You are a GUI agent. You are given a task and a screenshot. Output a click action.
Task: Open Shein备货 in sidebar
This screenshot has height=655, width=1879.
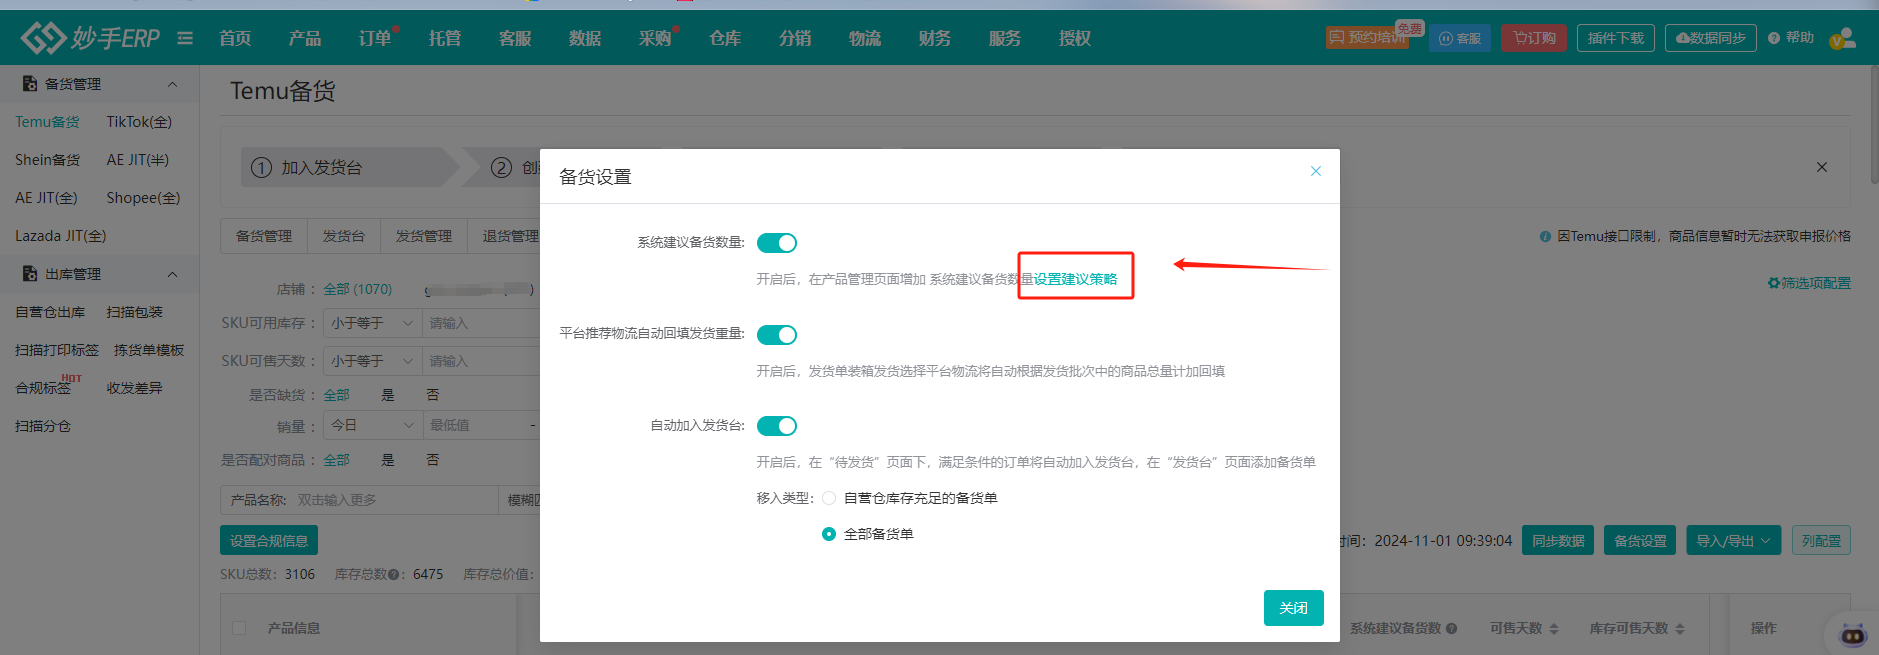pyautogui.click(x=47, y=160)
